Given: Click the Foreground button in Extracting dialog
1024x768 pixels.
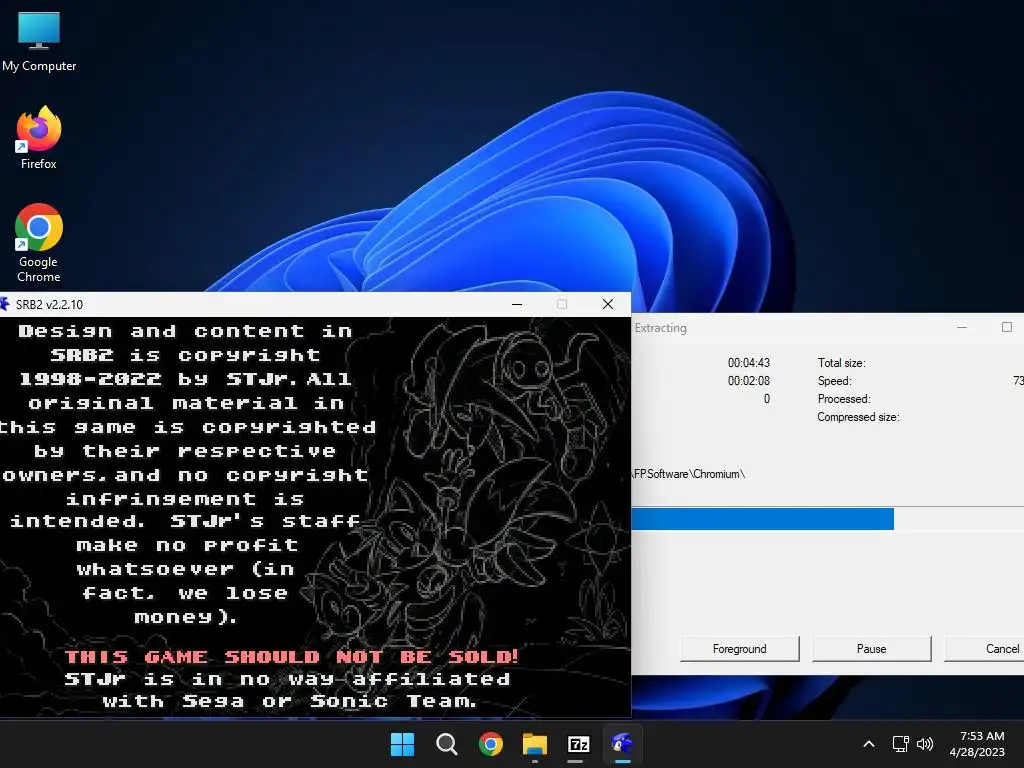Looking at the screenshot, I should [x=739, y=648].
